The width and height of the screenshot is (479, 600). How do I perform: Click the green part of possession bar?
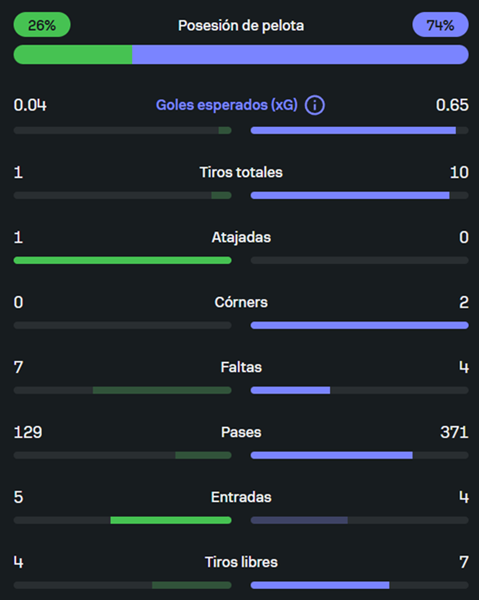tap(73, 54)
